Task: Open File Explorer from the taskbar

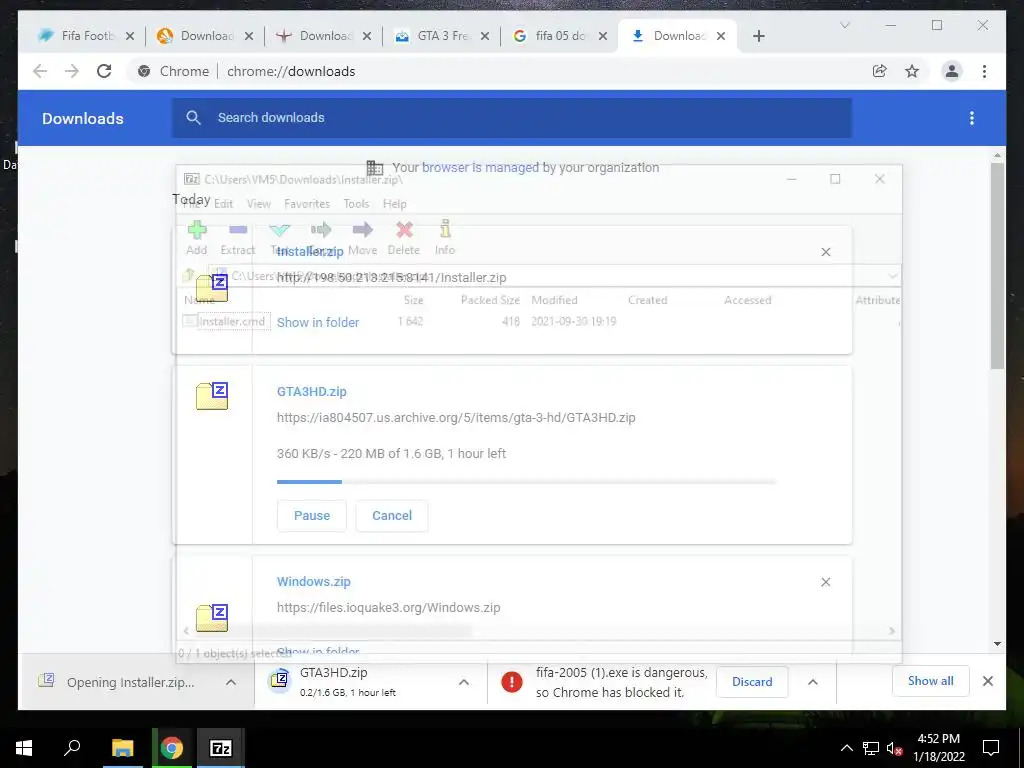Action: [x=122, y=748]
